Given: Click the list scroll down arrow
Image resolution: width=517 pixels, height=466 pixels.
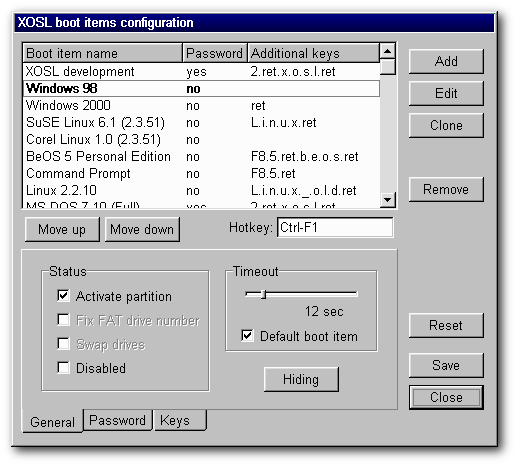Looking at the screenshot, I should point(388,200).
